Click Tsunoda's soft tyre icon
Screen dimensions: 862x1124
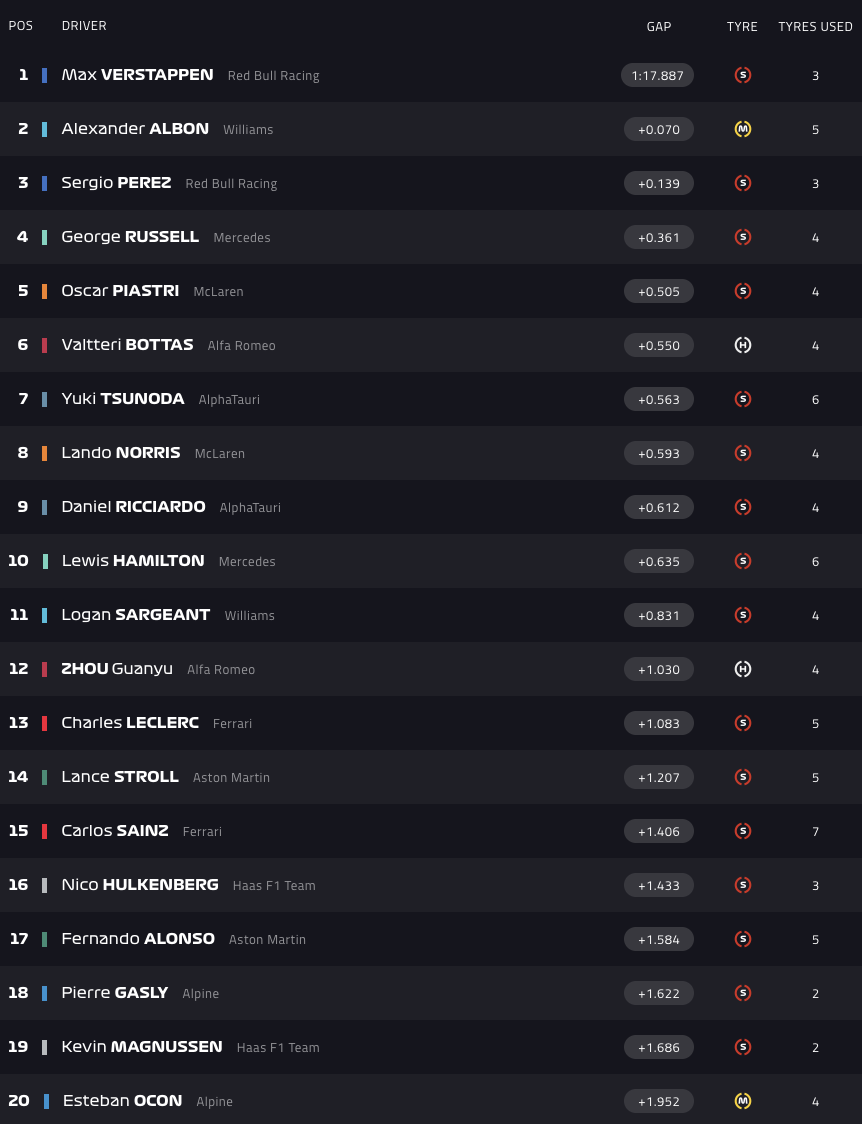click(742, 399)
